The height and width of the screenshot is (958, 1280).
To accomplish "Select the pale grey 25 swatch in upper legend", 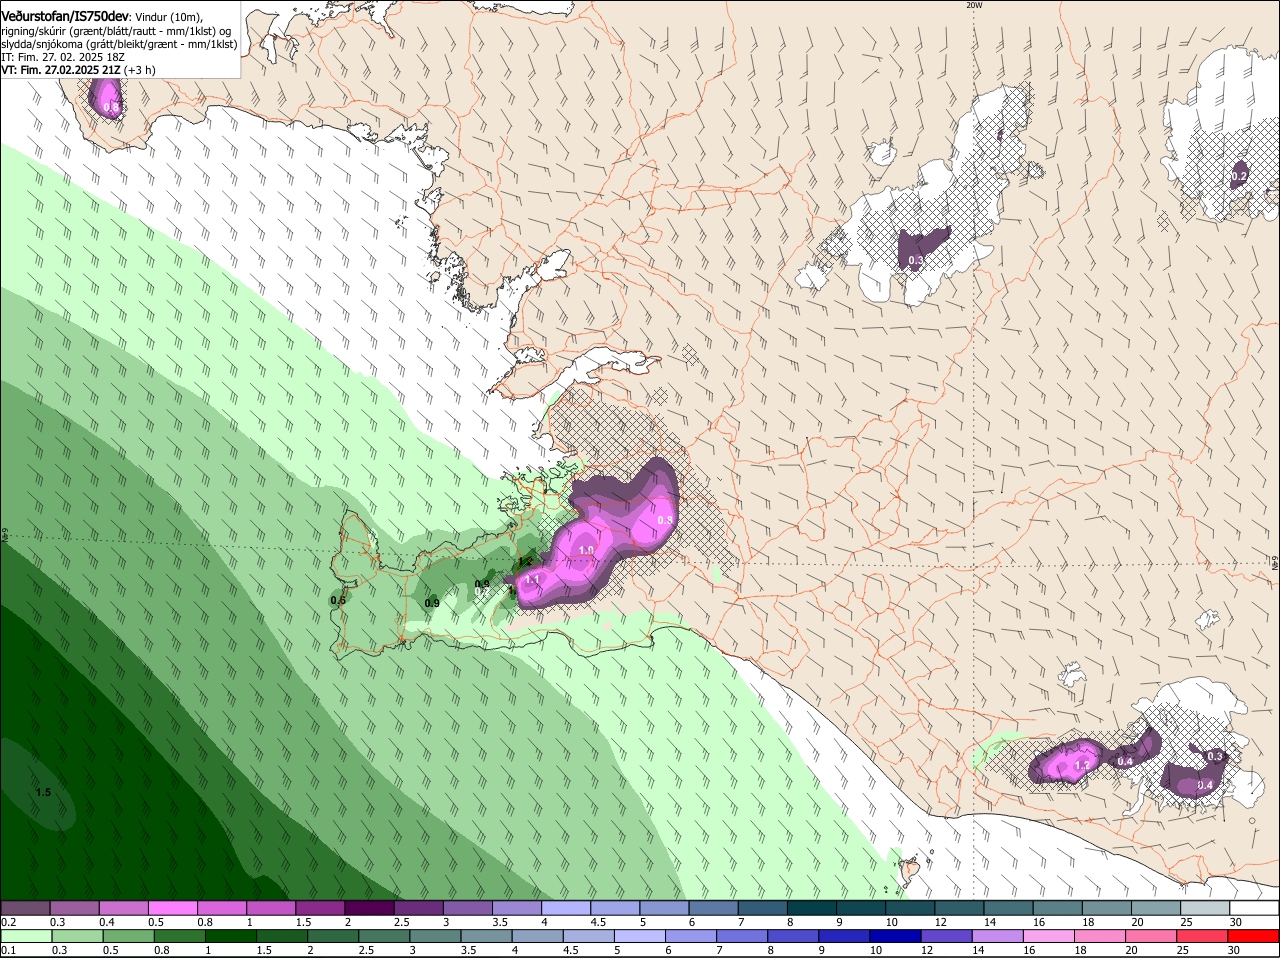I will (x=1206, y=907).
